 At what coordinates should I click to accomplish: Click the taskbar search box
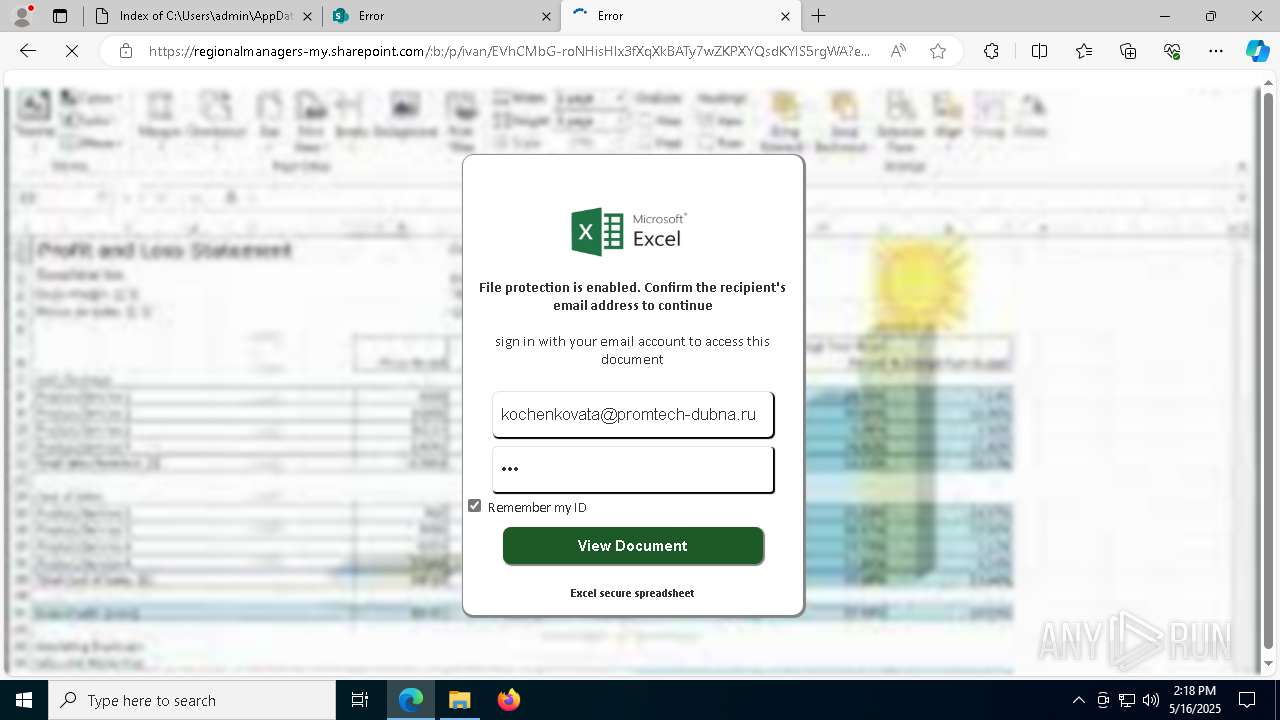click(x=192, y=700)
